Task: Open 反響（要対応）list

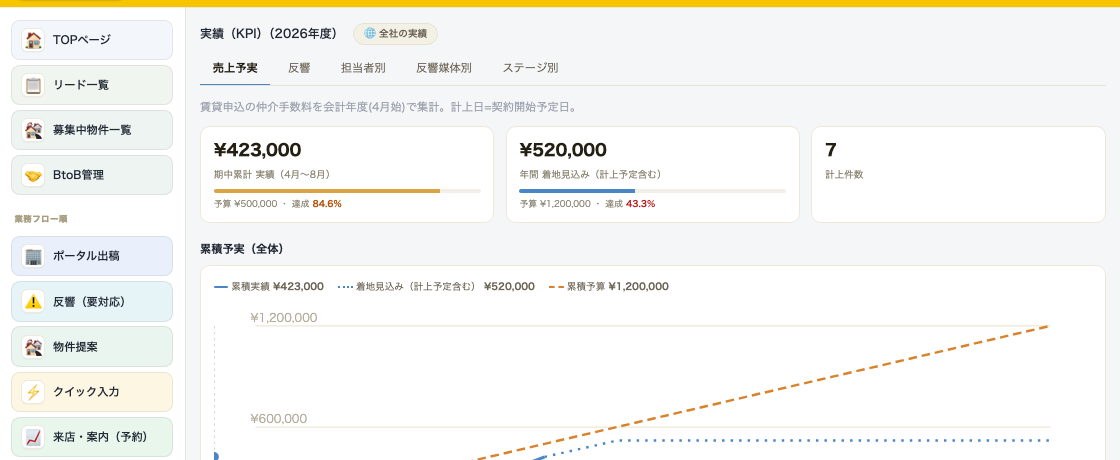Action: (x=92, y=301)
